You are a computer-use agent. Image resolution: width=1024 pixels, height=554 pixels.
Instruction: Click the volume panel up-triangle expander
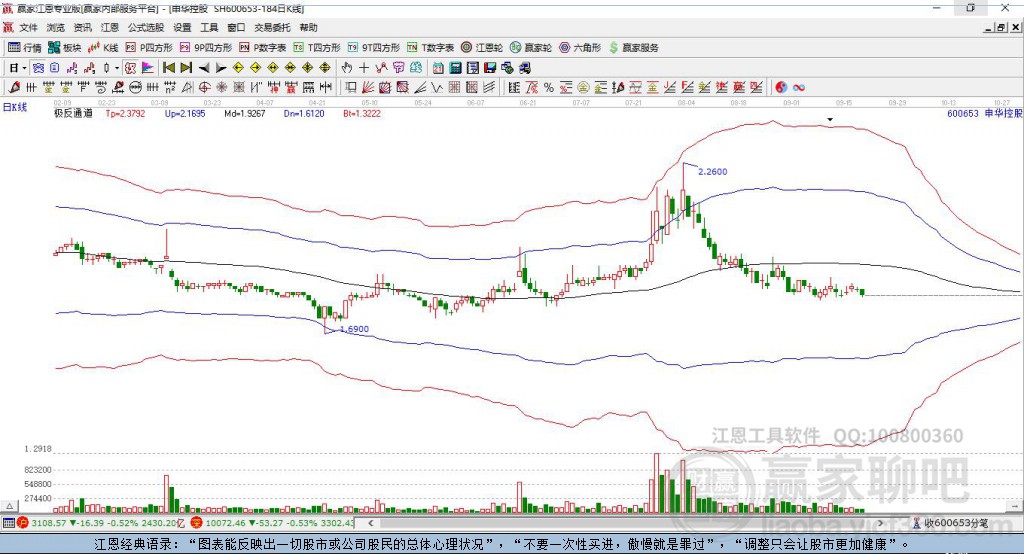[x=9, y=506]
